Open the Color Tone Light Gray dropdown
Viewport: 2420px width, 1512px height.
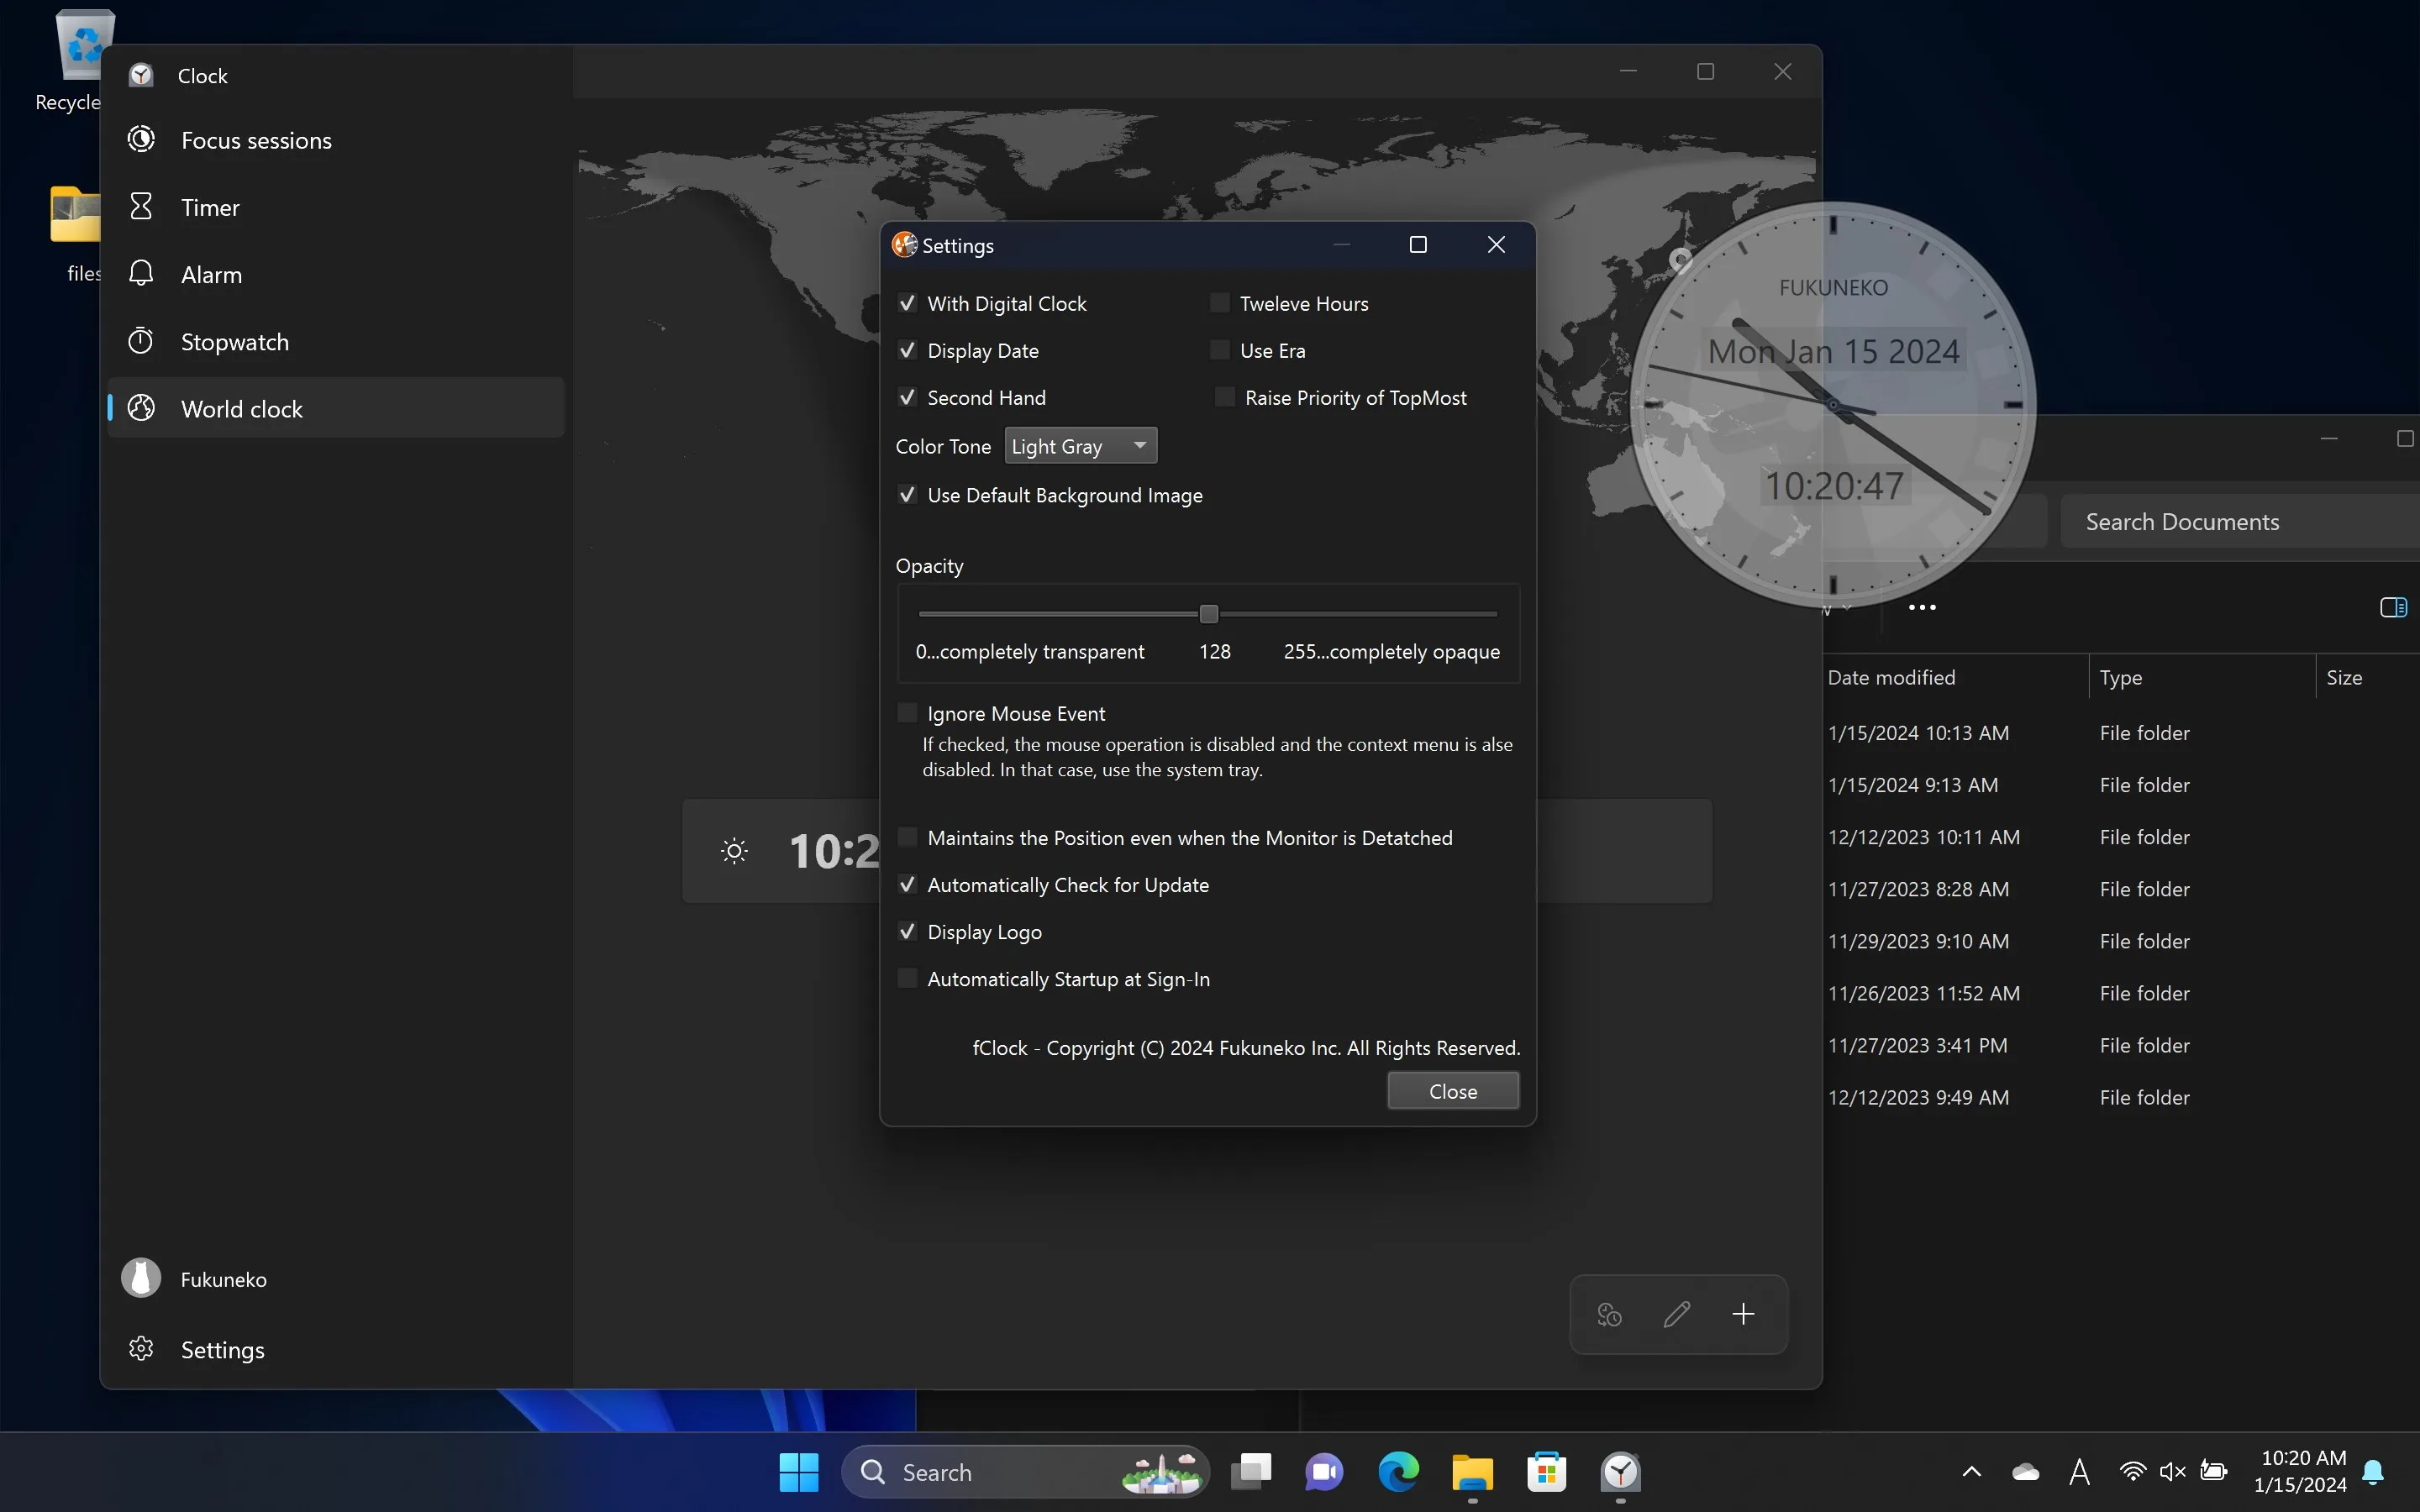pos(1080,446)
